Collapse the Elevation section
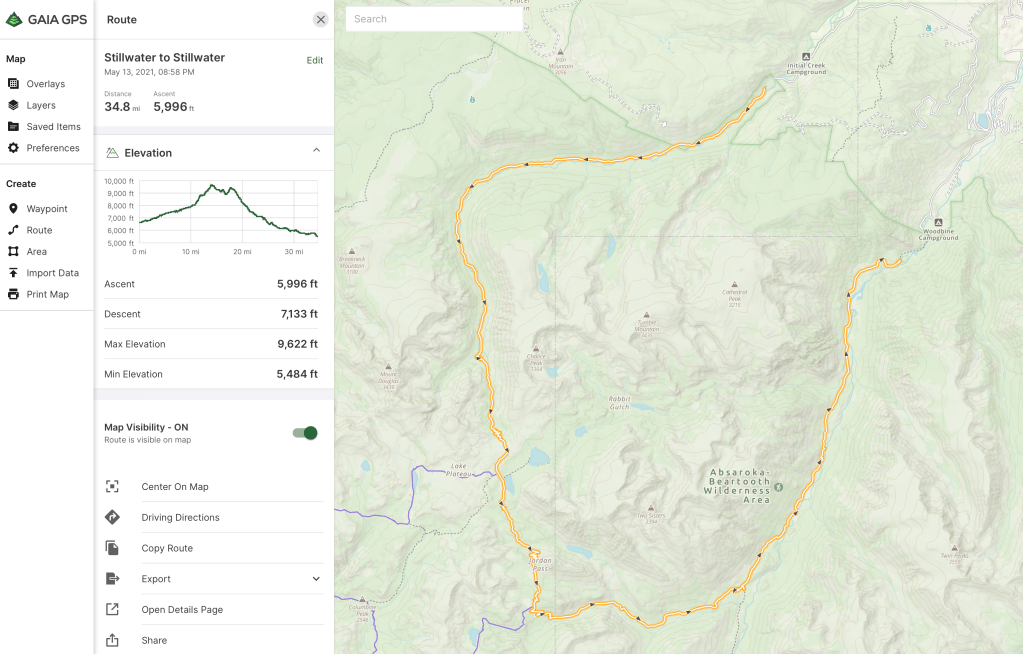This screenshot has height=654, width=1023. point(316,151)
